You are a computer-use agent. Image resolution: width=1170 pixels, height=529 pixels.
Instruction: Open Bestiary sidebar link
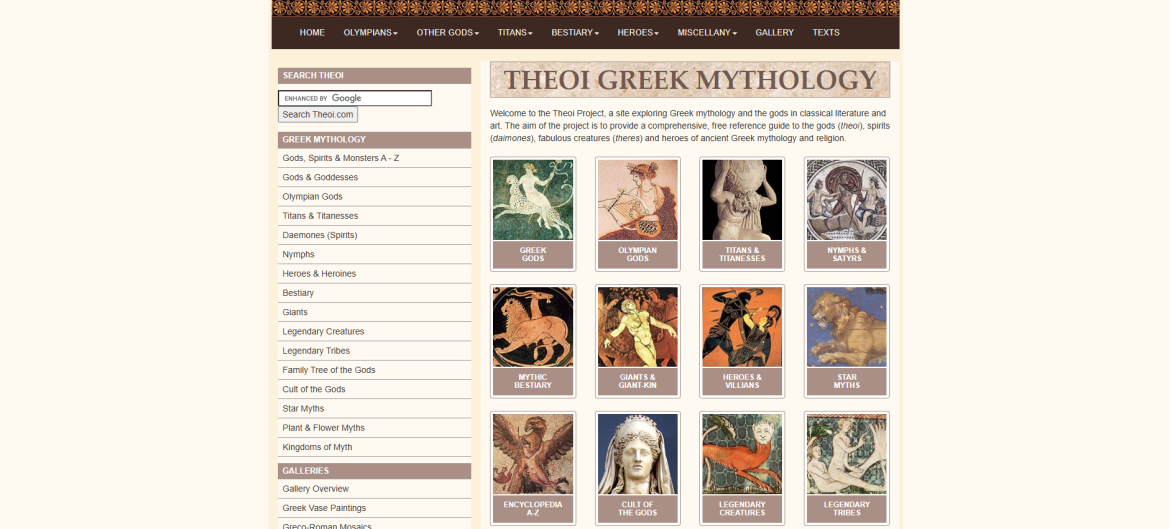pyautogui.click(x=374, y=293)
